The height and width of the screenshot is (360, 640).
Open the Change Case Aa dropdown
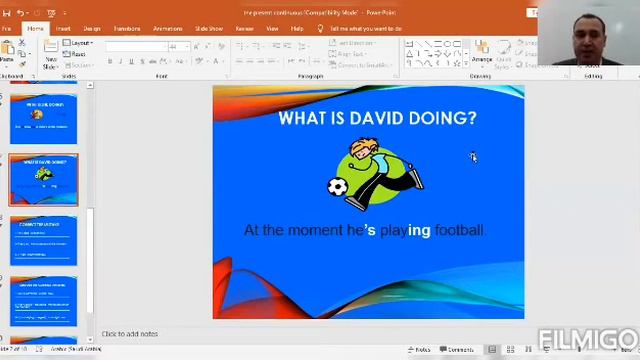click(x=180, y=62)
